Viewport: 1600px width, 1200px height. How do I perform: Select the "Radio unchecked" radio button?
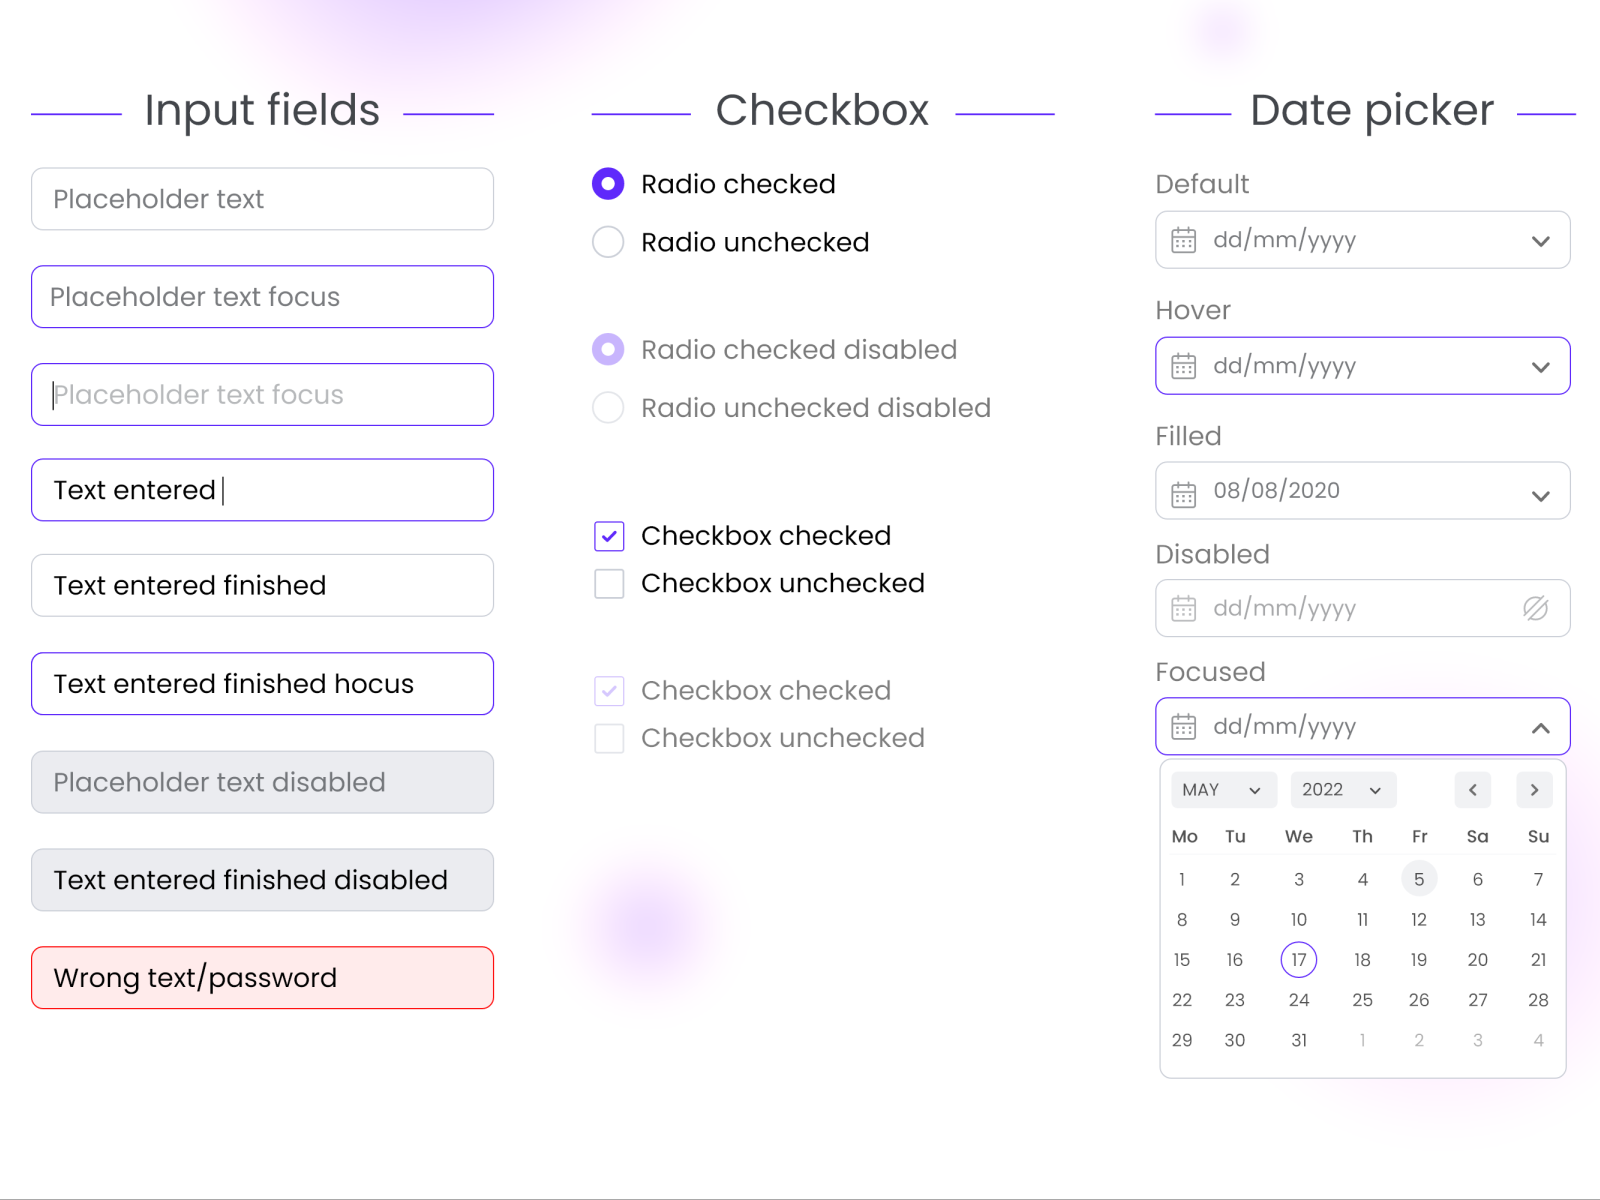608,242
